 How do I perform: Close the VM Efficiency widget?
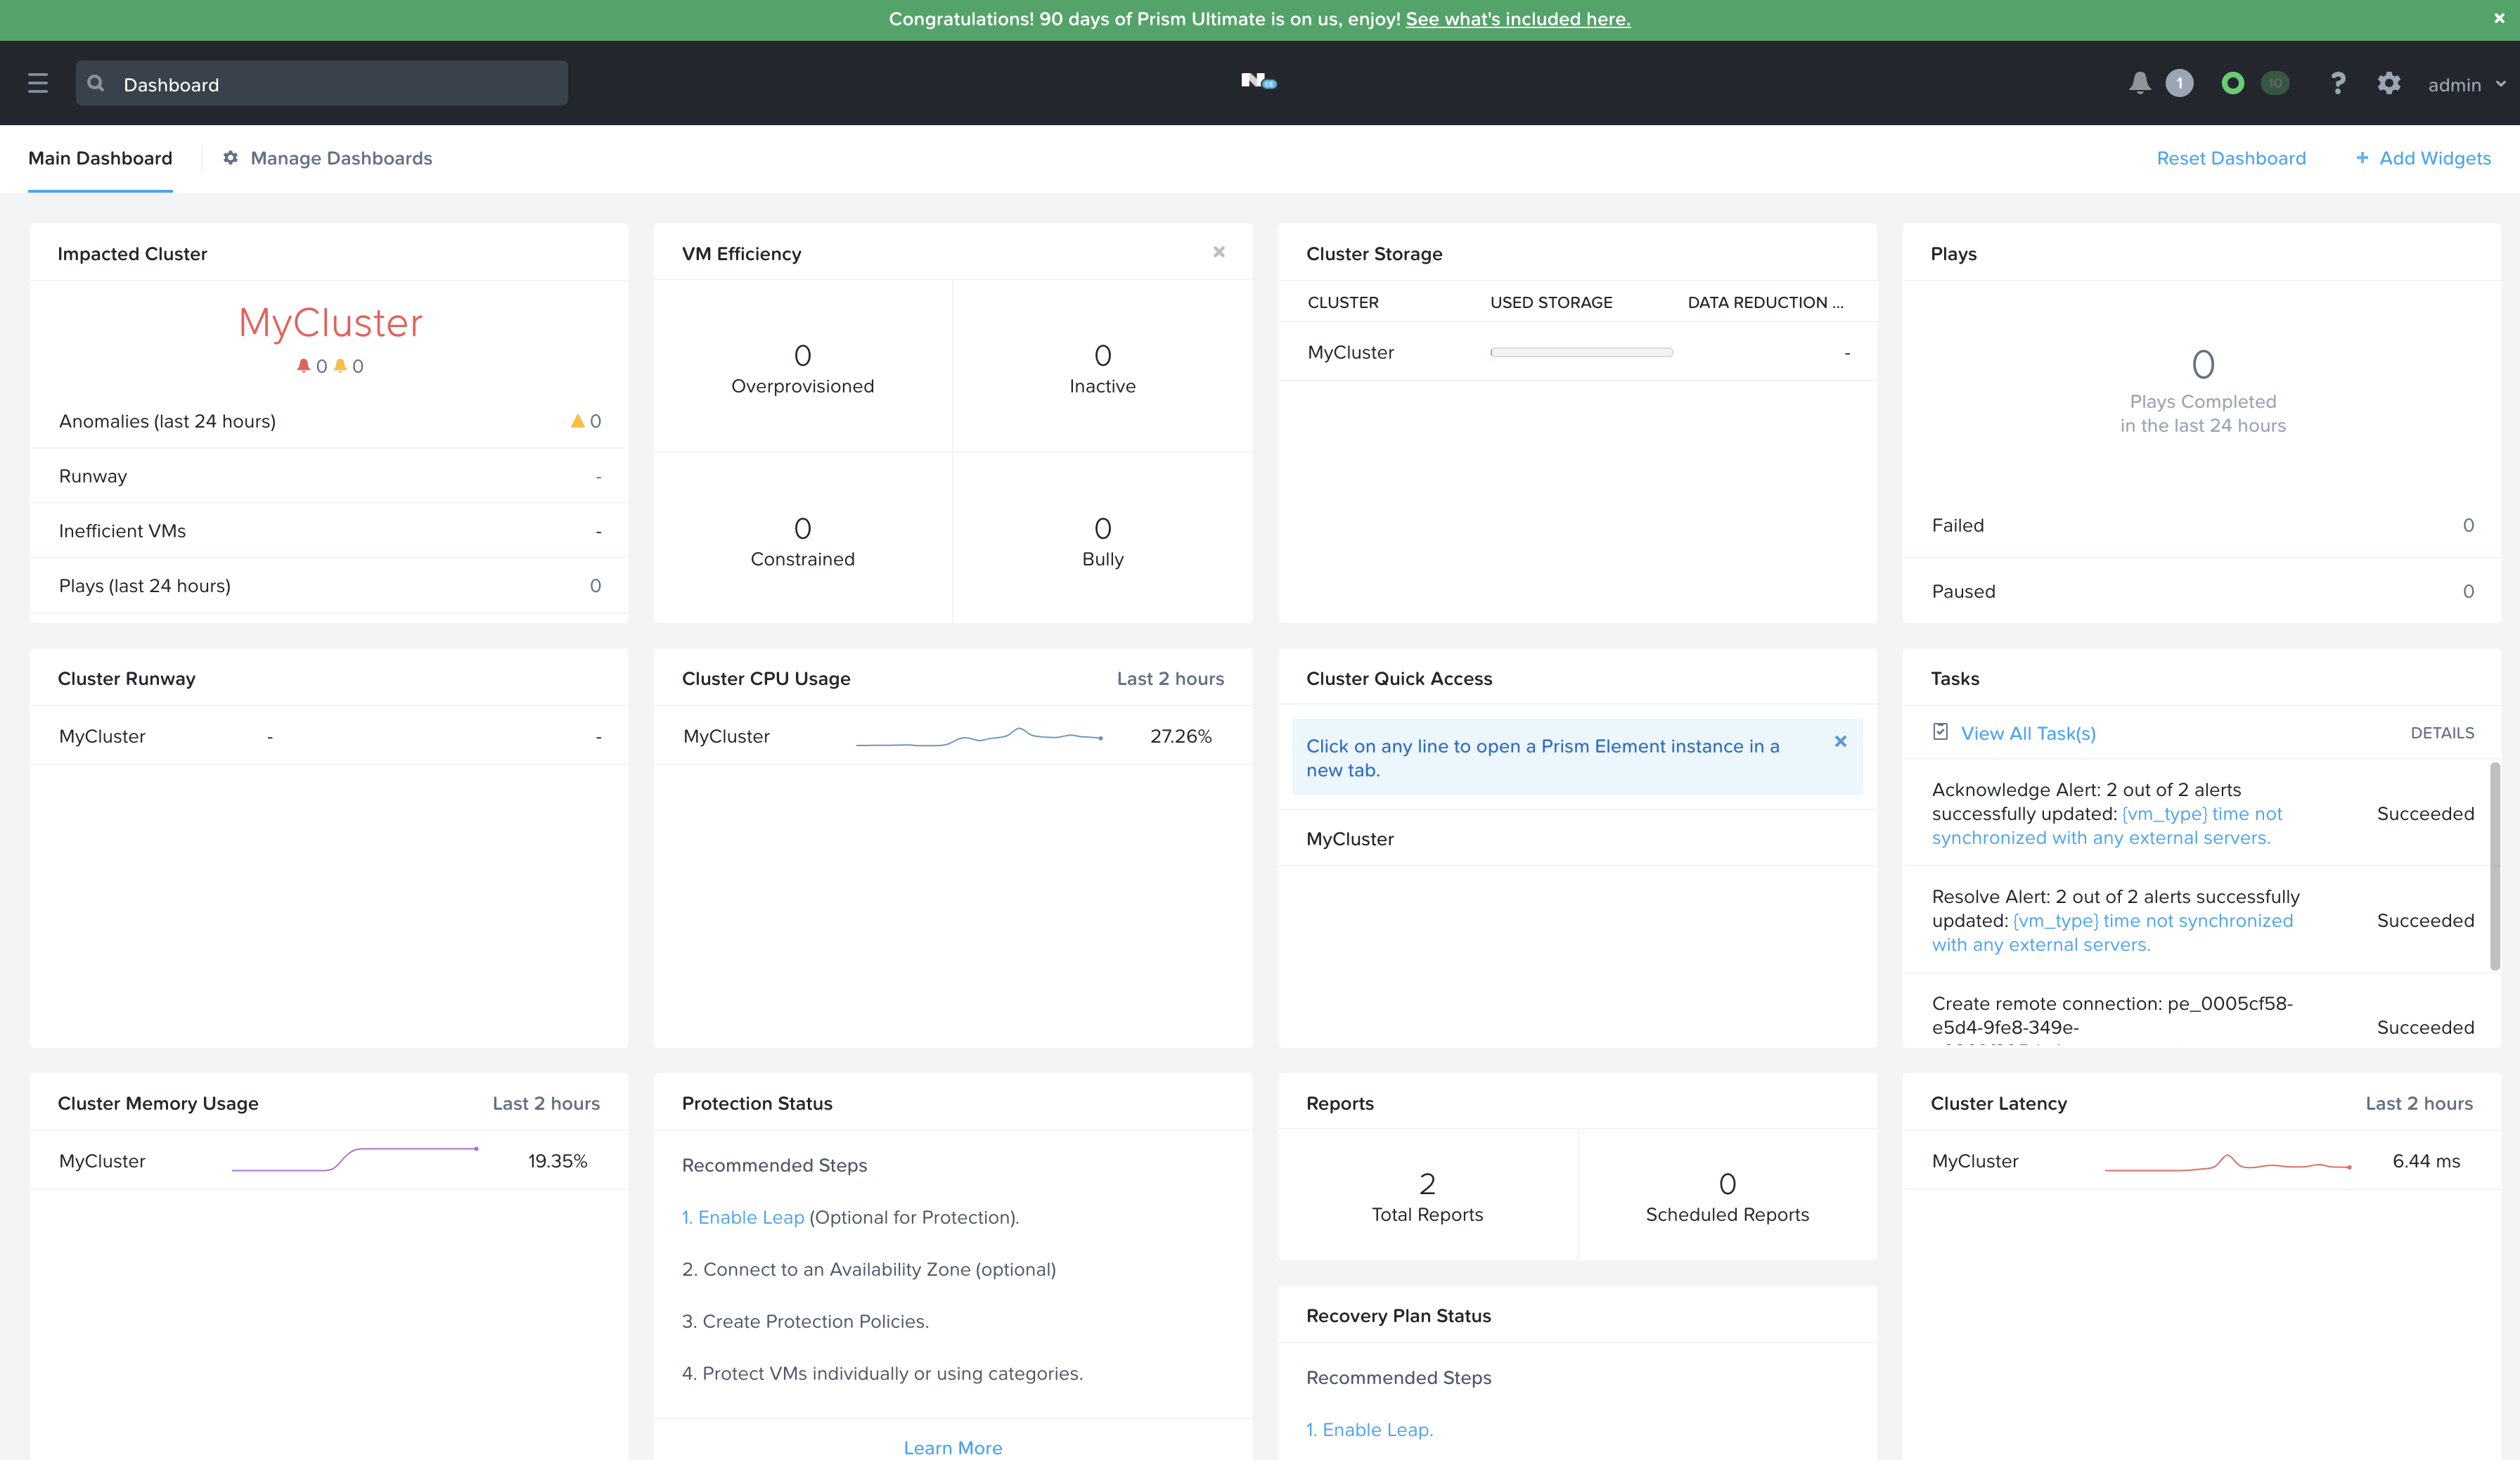tap(1219, 252)
